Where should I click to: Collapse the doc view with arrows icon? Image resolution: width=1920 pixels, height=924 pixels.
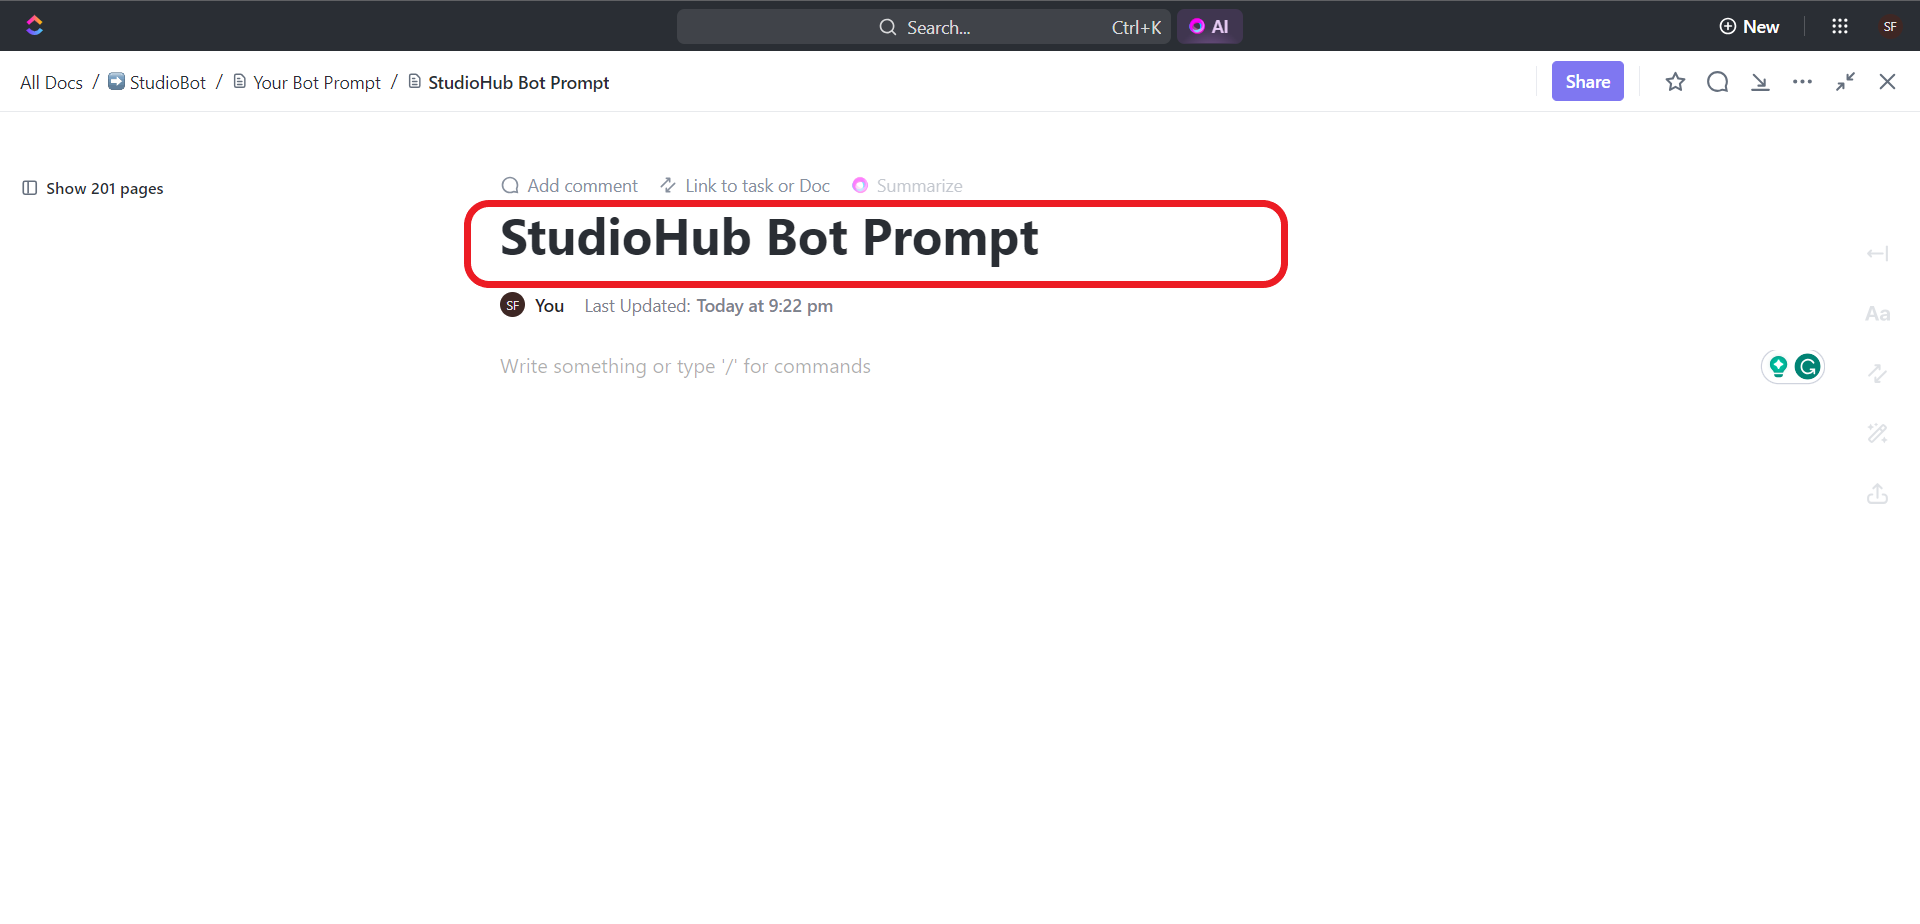point(1845,82)
